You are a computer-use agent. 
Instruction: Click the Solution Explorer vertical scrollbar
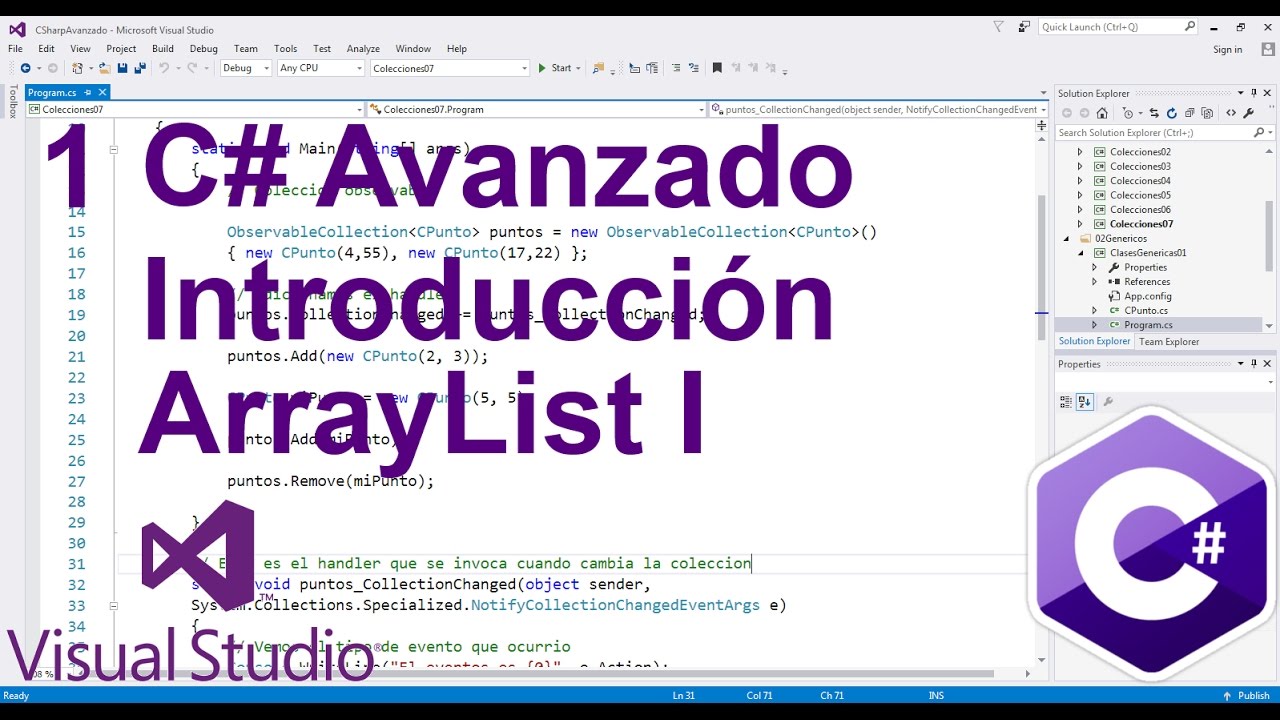point(1269,238)
